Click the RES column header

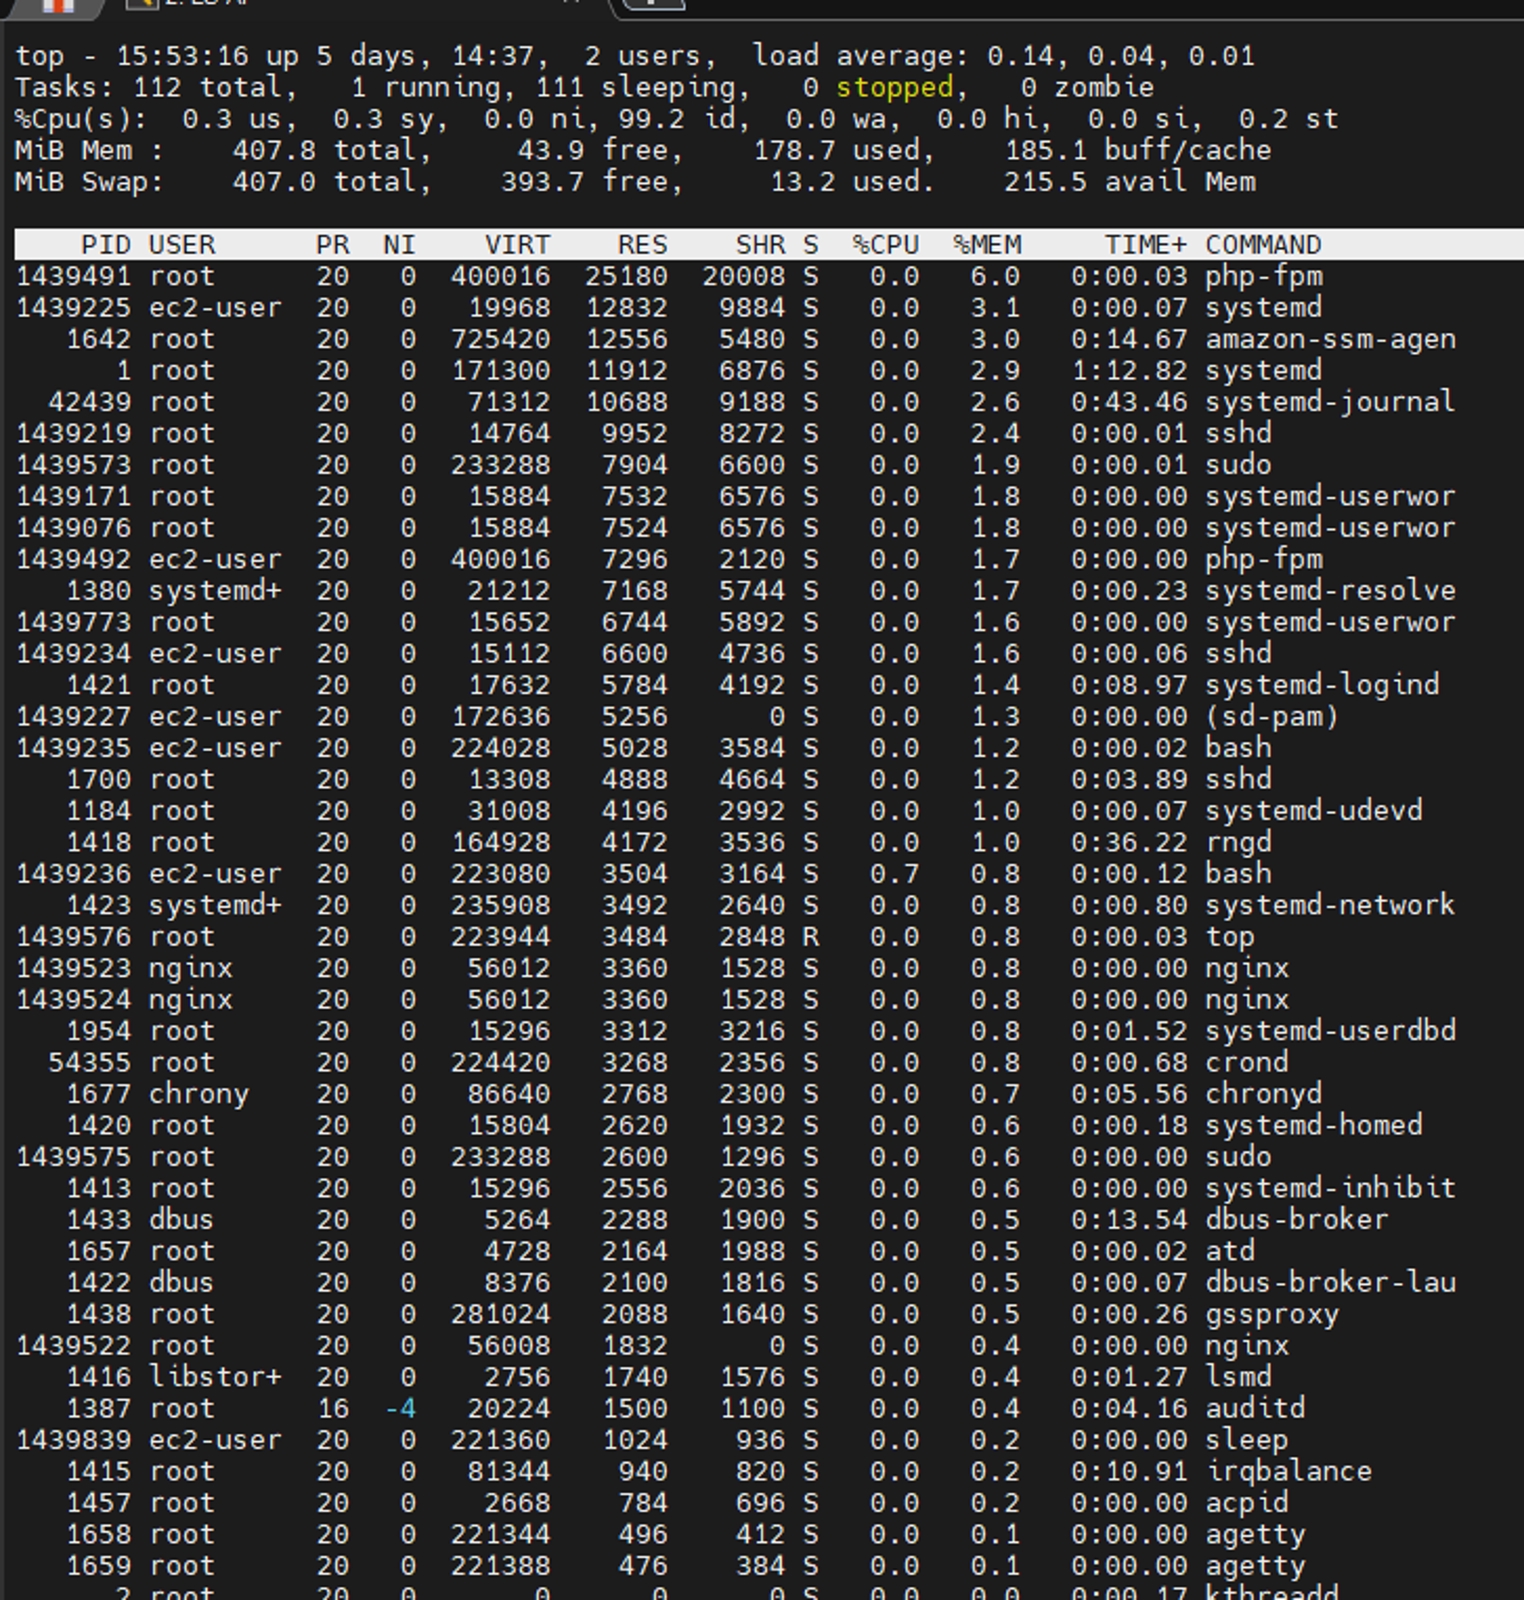(x=642, y=245)
